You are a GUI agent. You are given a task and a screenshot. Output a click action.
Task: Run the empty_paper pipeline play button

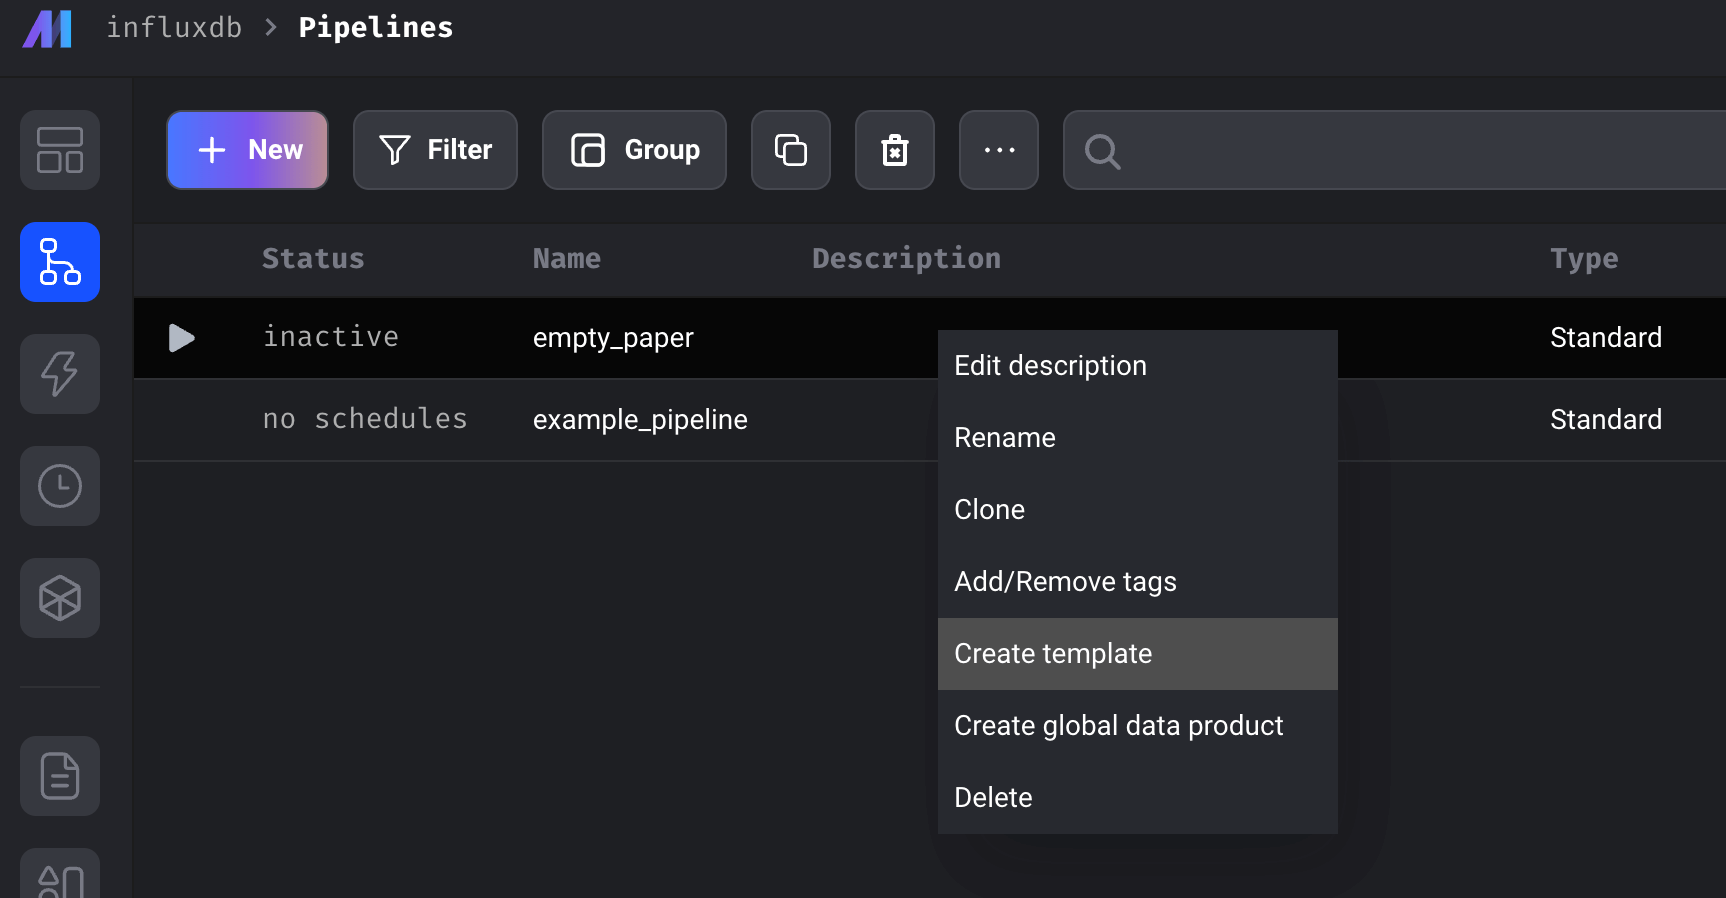click(181, 338)
